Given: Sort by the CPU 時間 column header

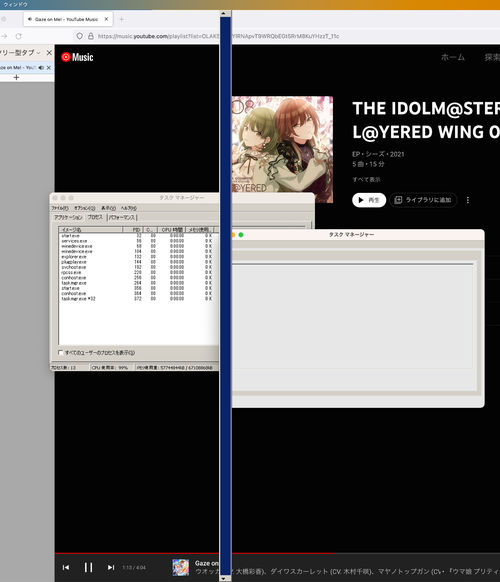Looking at the screenshot, I should 171,230.
